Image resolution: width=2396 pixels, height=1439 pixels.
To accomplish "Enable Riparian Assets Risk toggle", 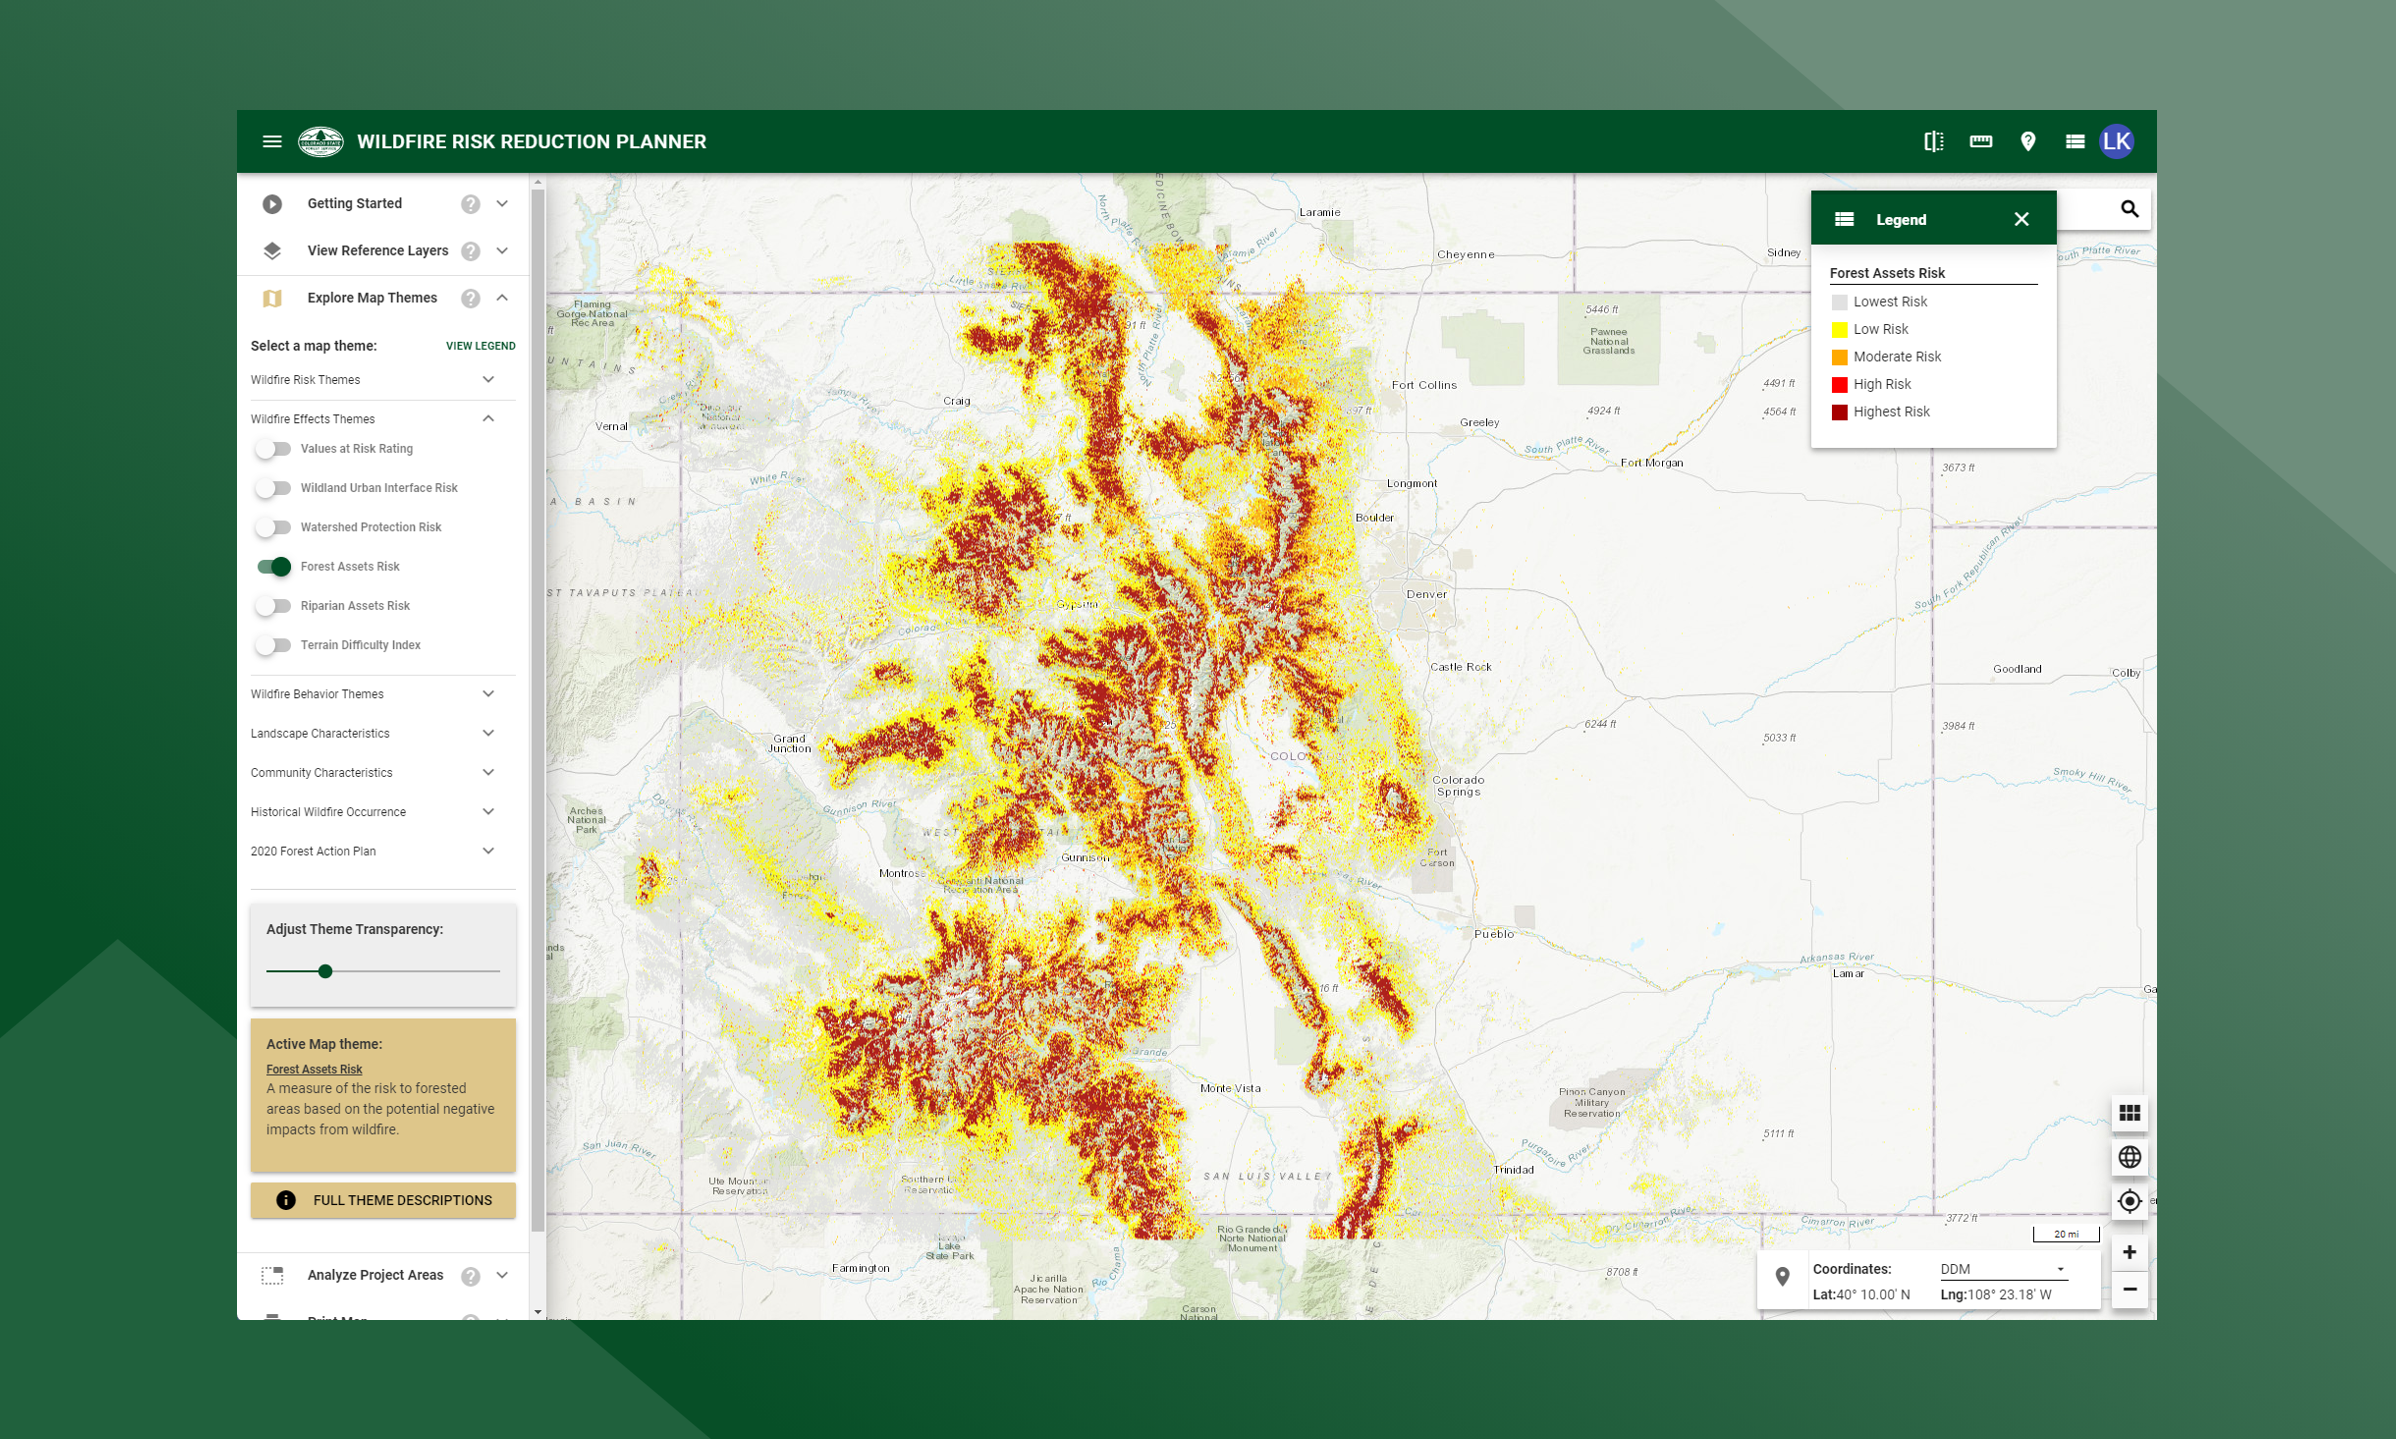I will (x=273, y=606).
